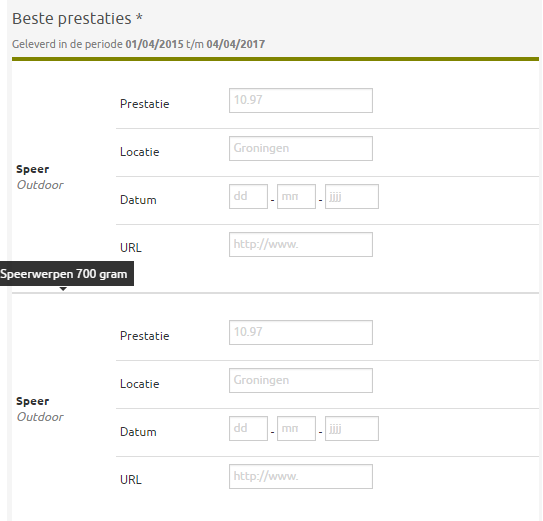Focus the Locatie field in the upper Speer section
The height and width of the screenshot is (521, 543).
[x=301, y=149]
